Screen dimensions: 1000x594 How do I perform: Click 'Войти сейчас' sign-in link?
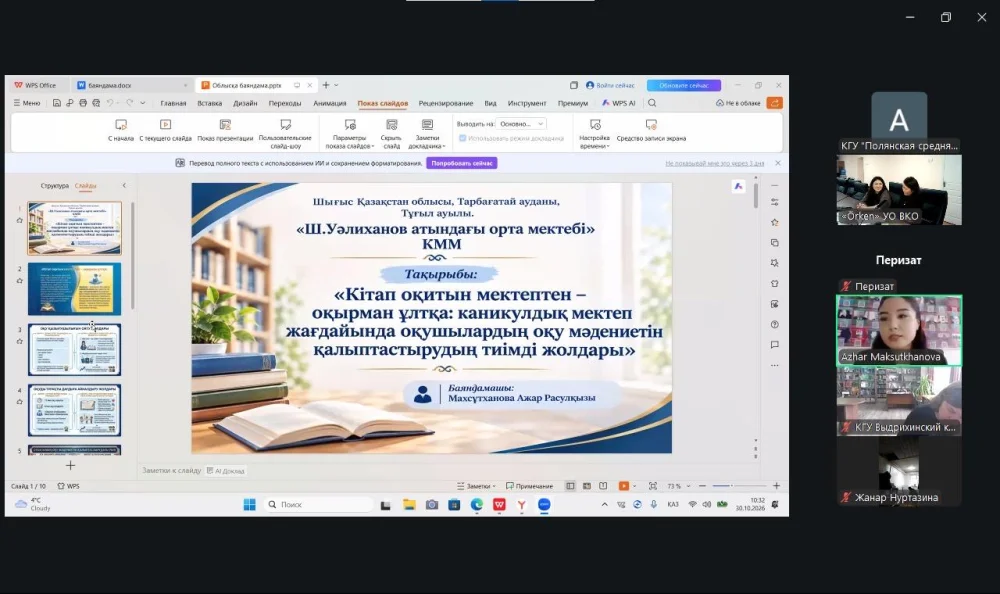(x=610, y=85)
